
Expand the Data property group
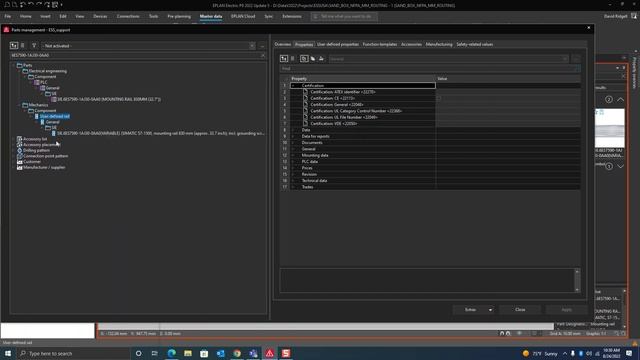click(293, 130)
